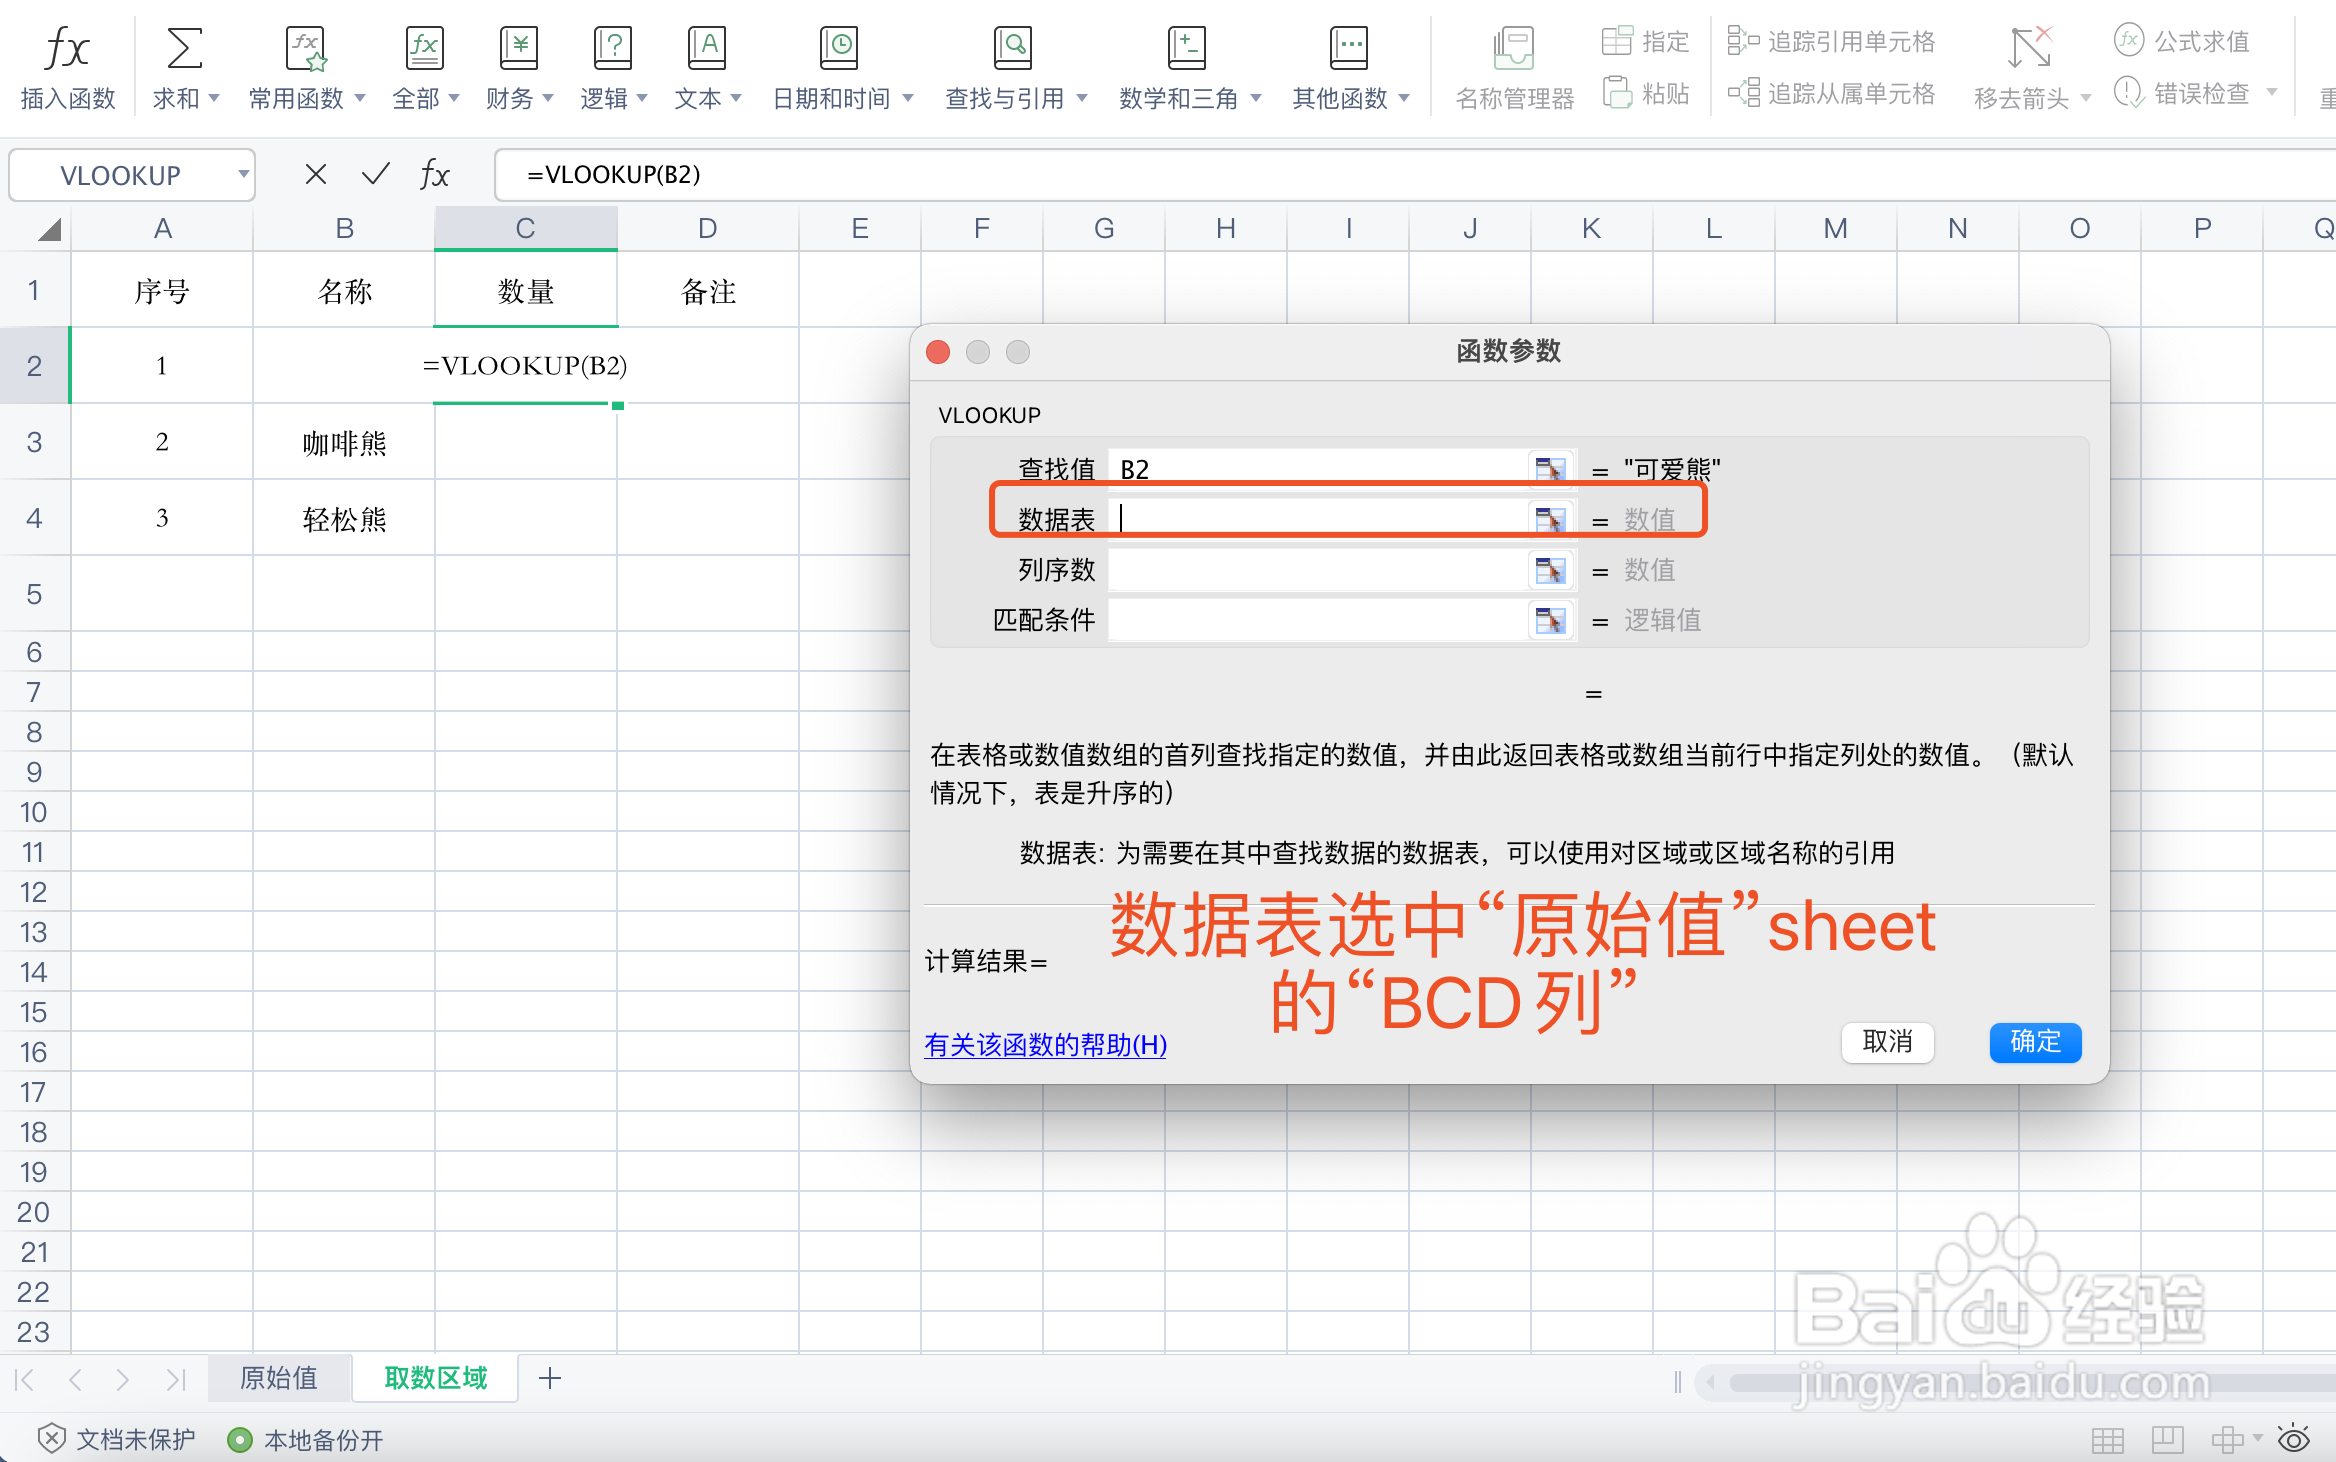Switch to the 原始值 sheet tab
Image resolution: width=2336 pixels, height=1462 pixels.
click(279, 1378)
